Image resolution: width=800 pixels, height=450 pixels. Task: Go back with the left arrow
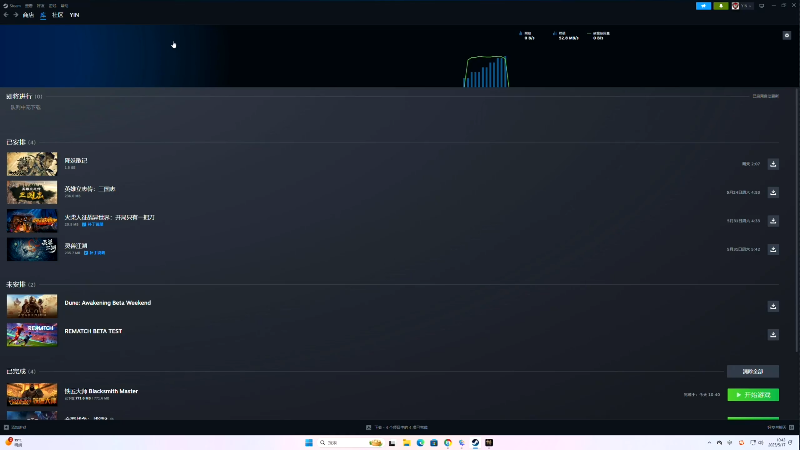6,15
